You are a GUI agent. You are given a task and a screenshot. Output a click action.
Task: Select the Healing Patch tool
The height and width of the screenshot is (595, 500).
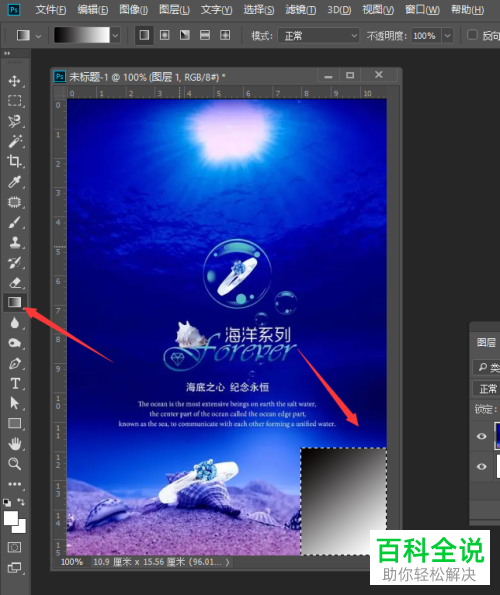pyautogui.click(x=14, y=202)
